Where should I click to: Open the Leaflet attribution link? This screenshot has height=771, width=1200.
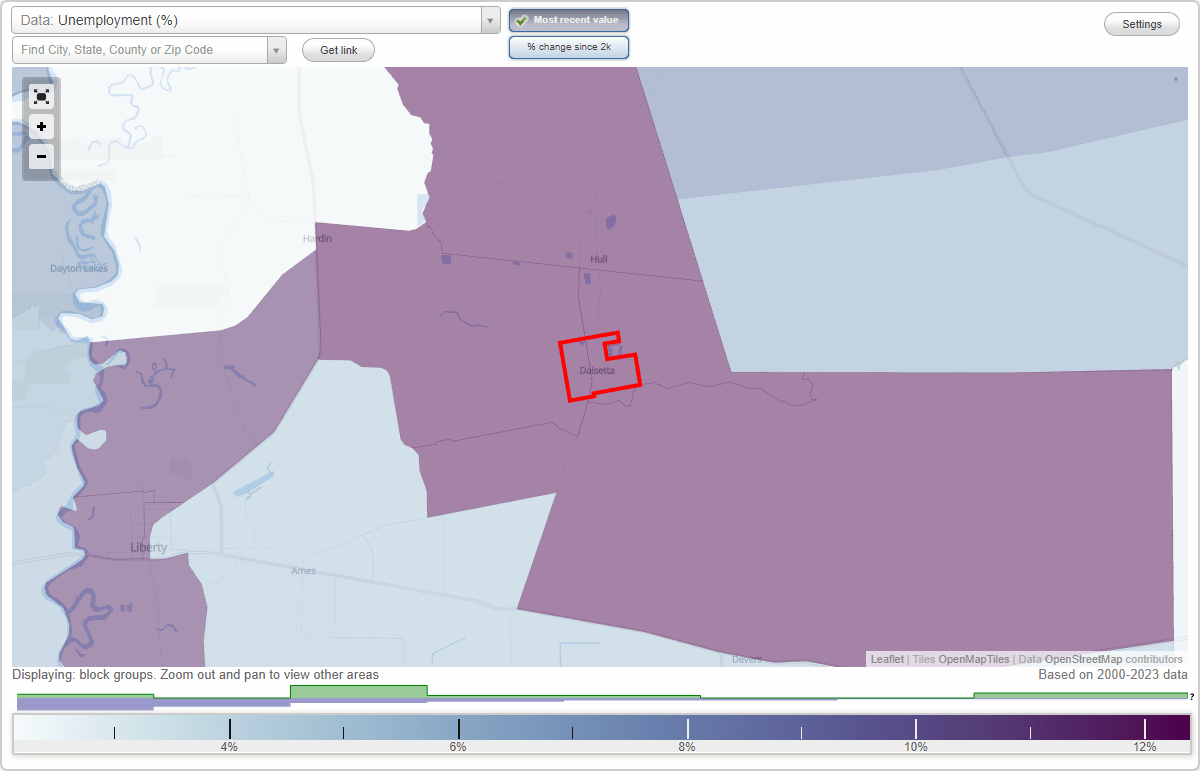886,659
